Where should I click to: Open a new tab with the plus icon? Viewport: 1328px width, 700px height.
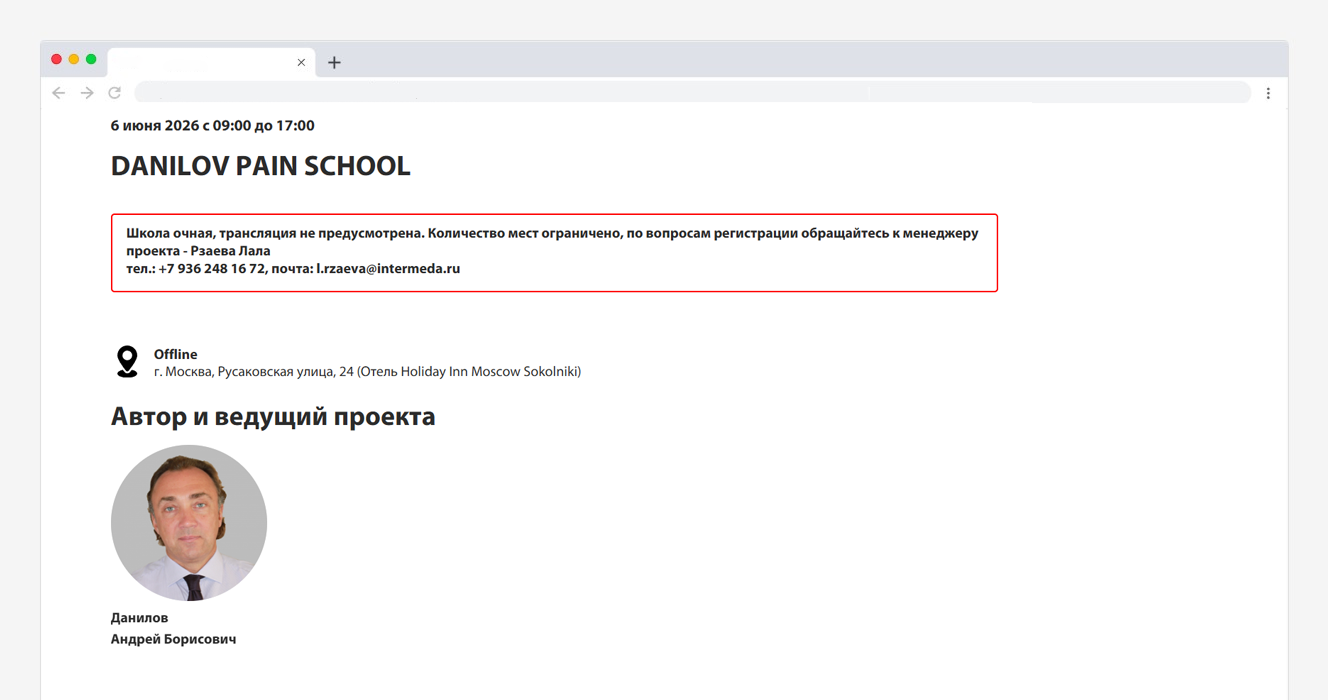point(334,62)
